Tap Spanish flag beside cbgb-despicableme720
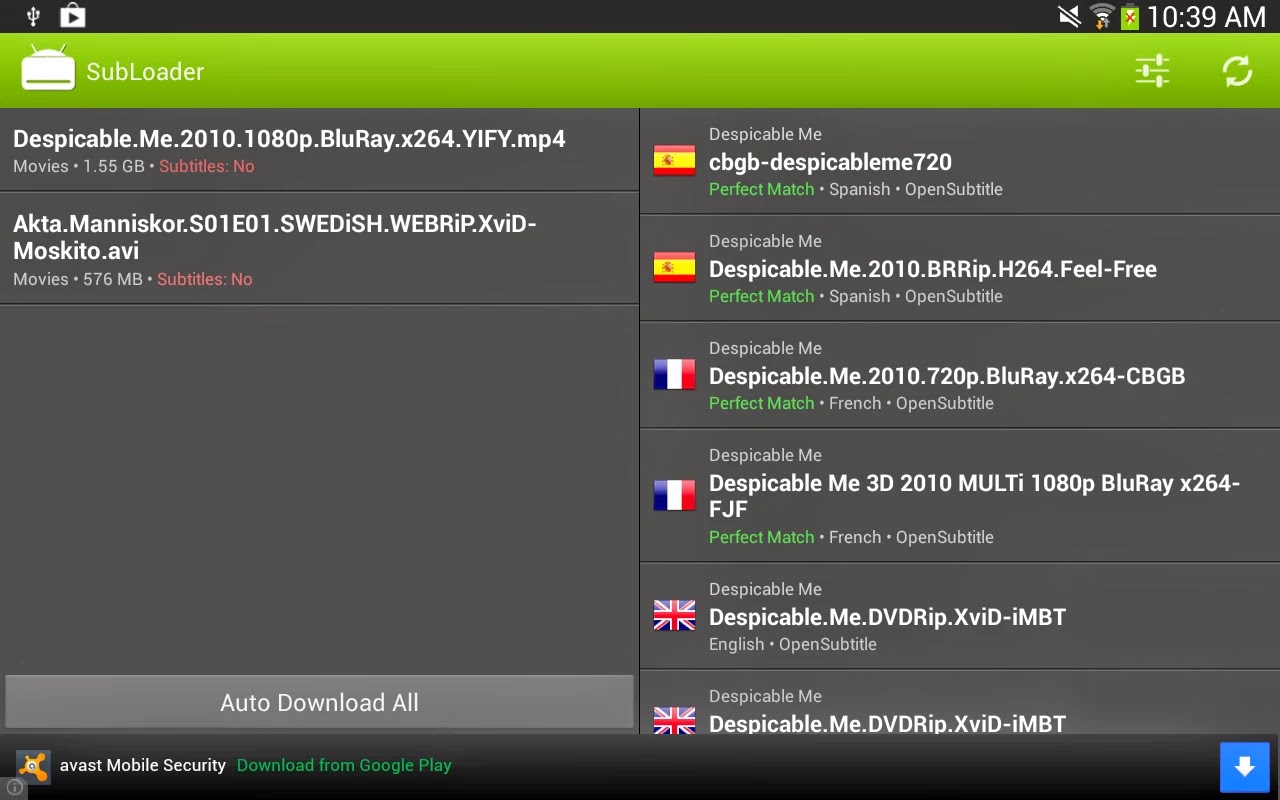1280x800 pixels. coord(674,161)
